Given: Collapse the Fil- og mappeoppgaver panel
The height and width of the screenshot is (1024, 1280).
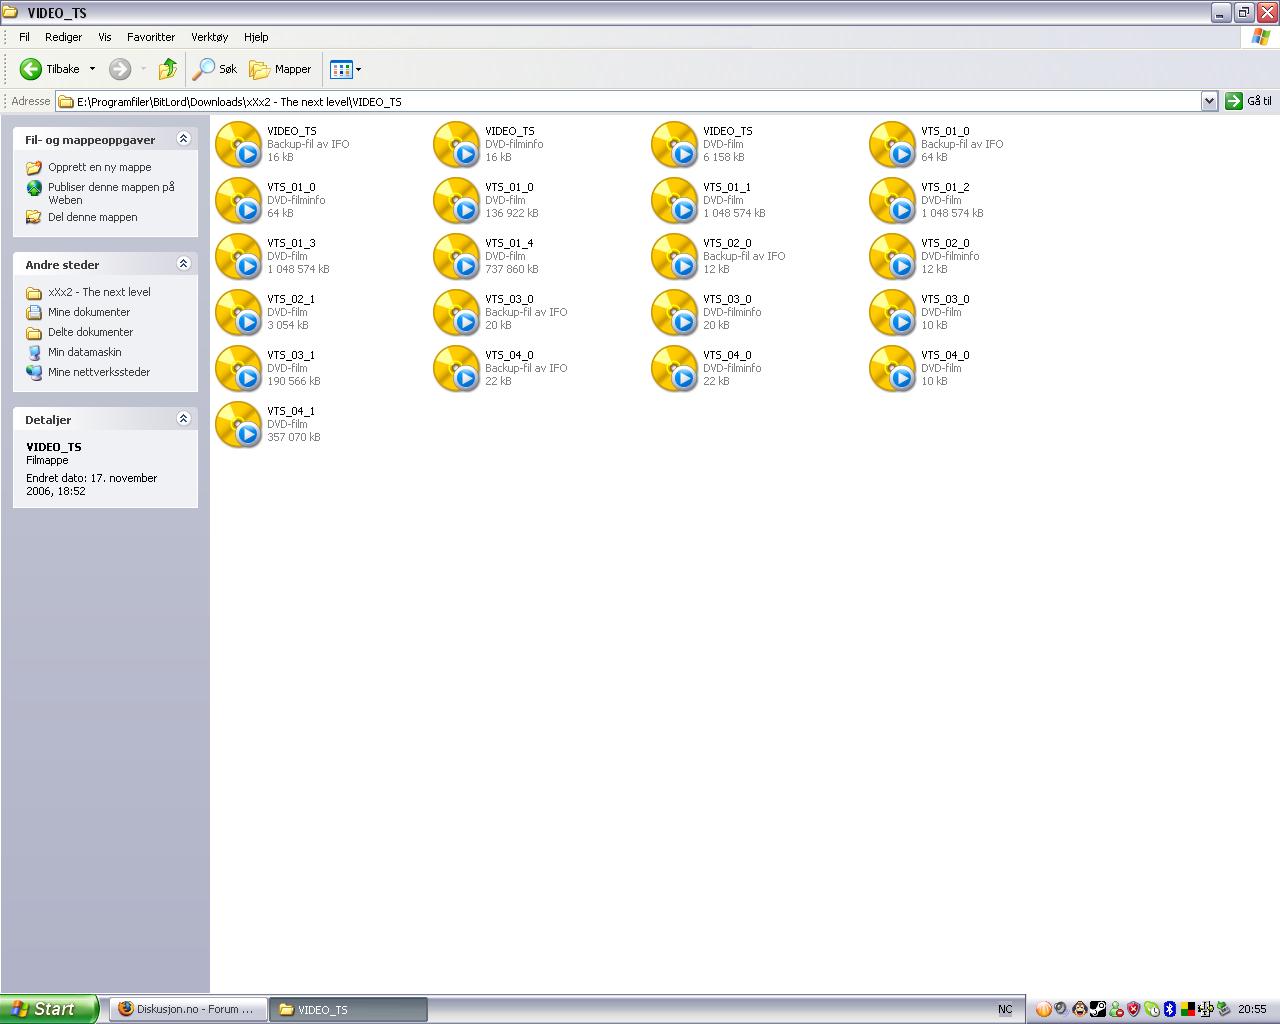Looking at the screenshot, I should (x=183, y=139).
